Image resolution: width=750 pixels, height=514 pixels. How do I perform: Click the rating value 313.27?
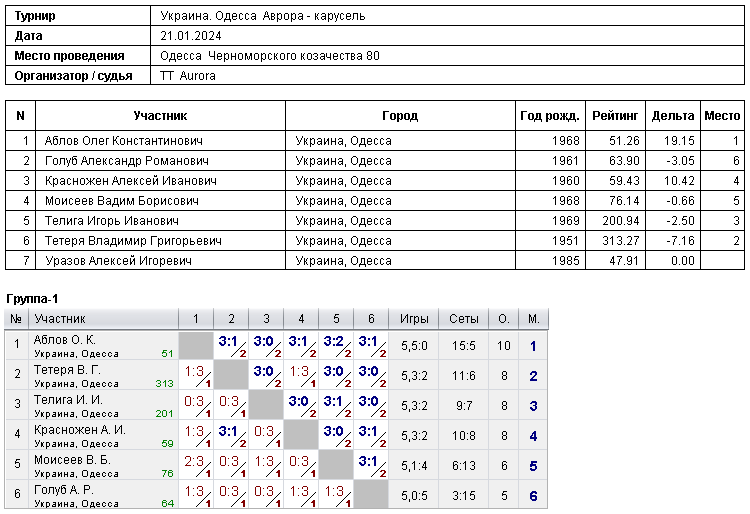tap(620, 241)
